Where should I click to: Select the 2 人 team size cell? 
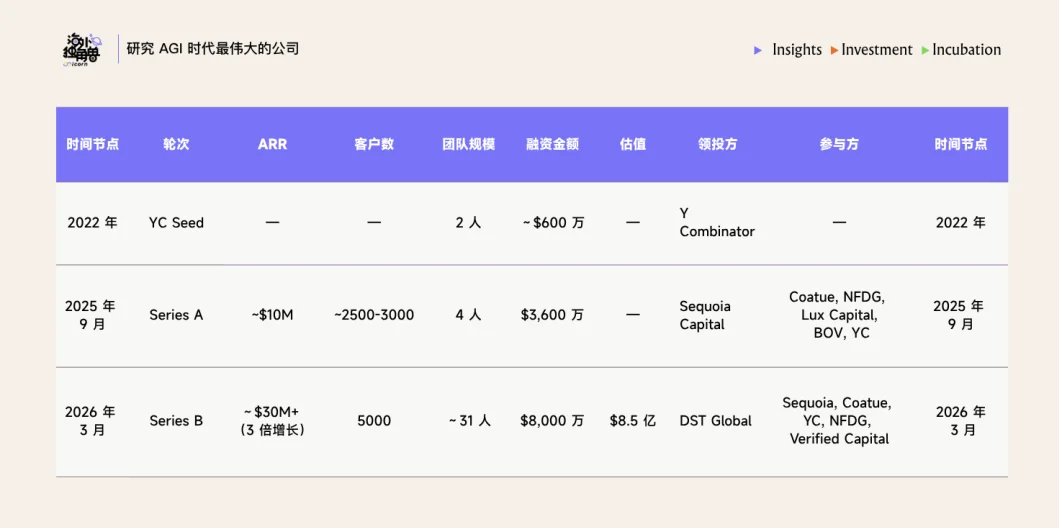469,223
